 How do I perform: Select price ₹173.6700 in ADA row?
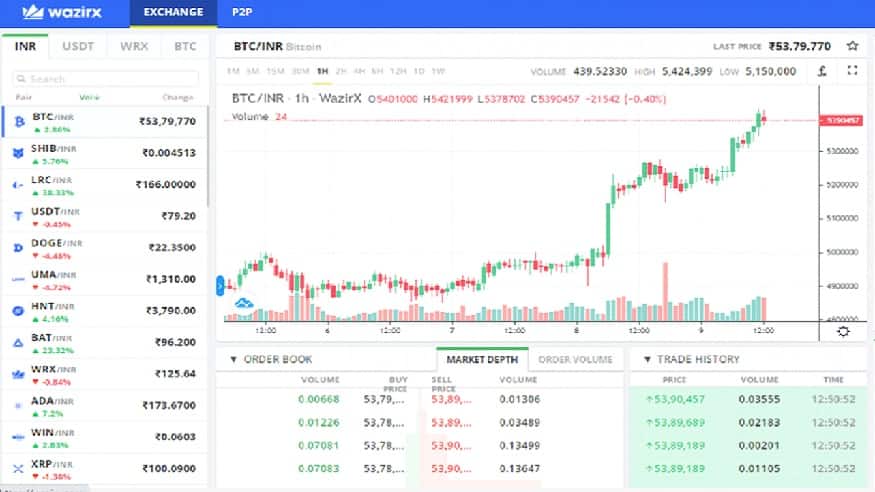(169, 406)
